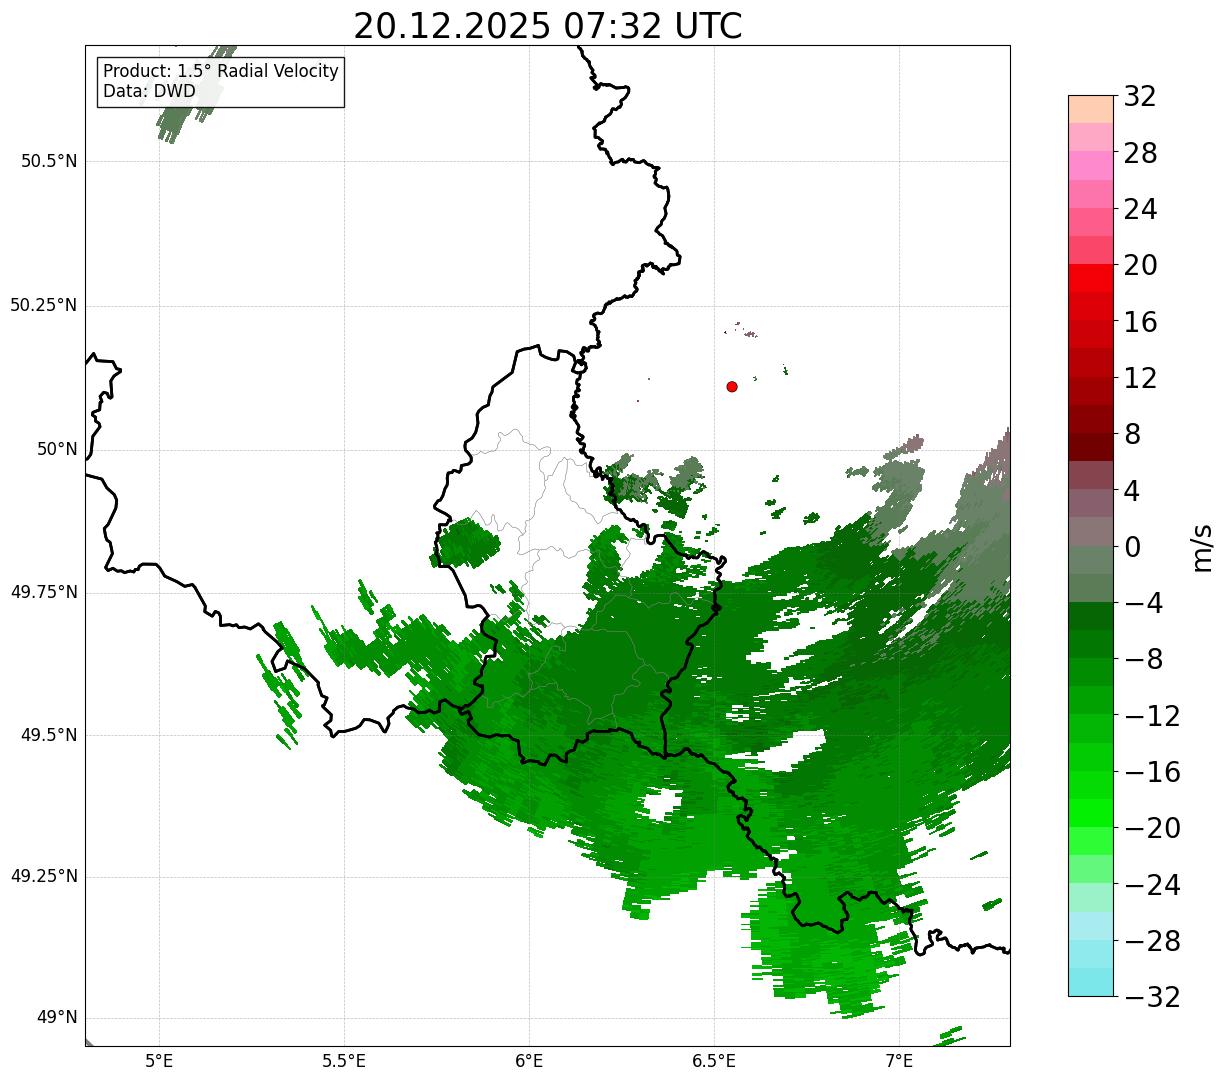Click the colorbar tick label 4
Screen dimensions: 1225x1081
tap(1132, 490)
